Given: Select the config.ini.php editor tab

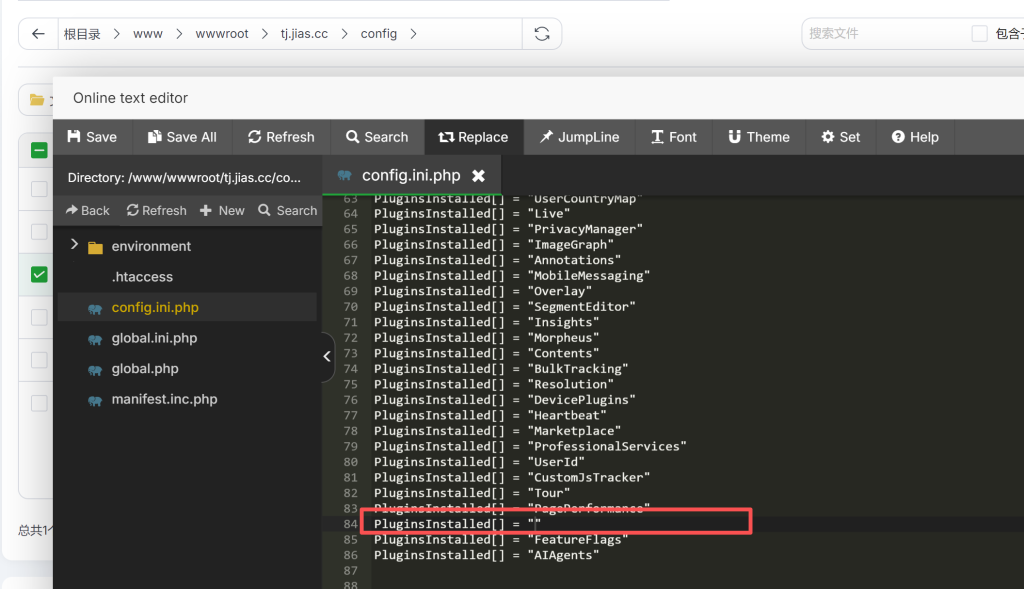Looking at the screenshot, I should coord(411,176).
